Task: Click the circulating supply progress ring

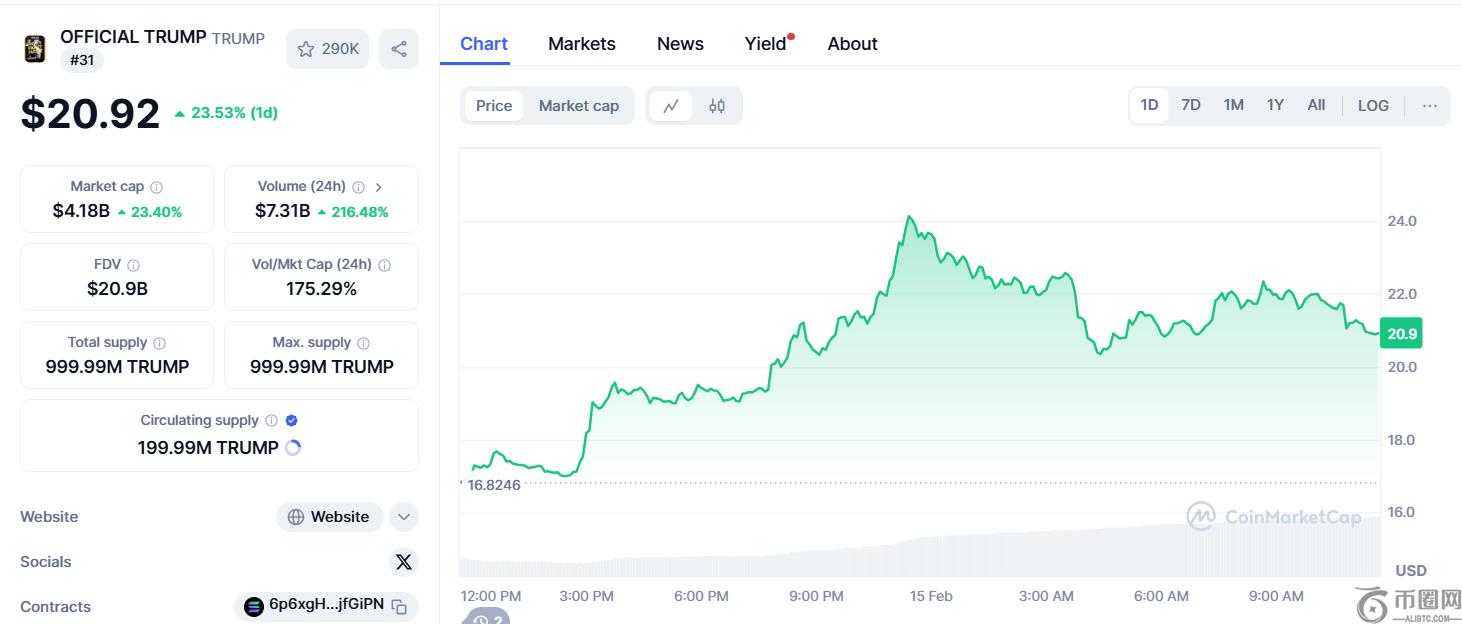Action: [x=293, y=448]
